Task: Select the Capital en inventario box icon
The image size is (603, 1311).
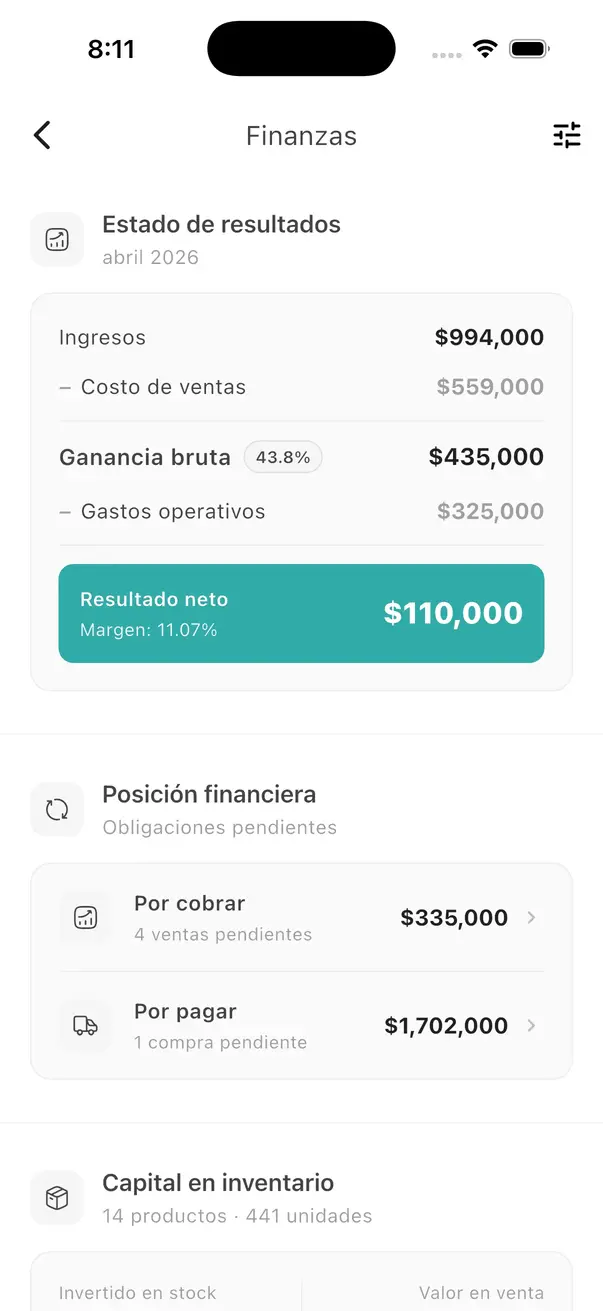Action: pyautogui.click(x=57, y=1197)
